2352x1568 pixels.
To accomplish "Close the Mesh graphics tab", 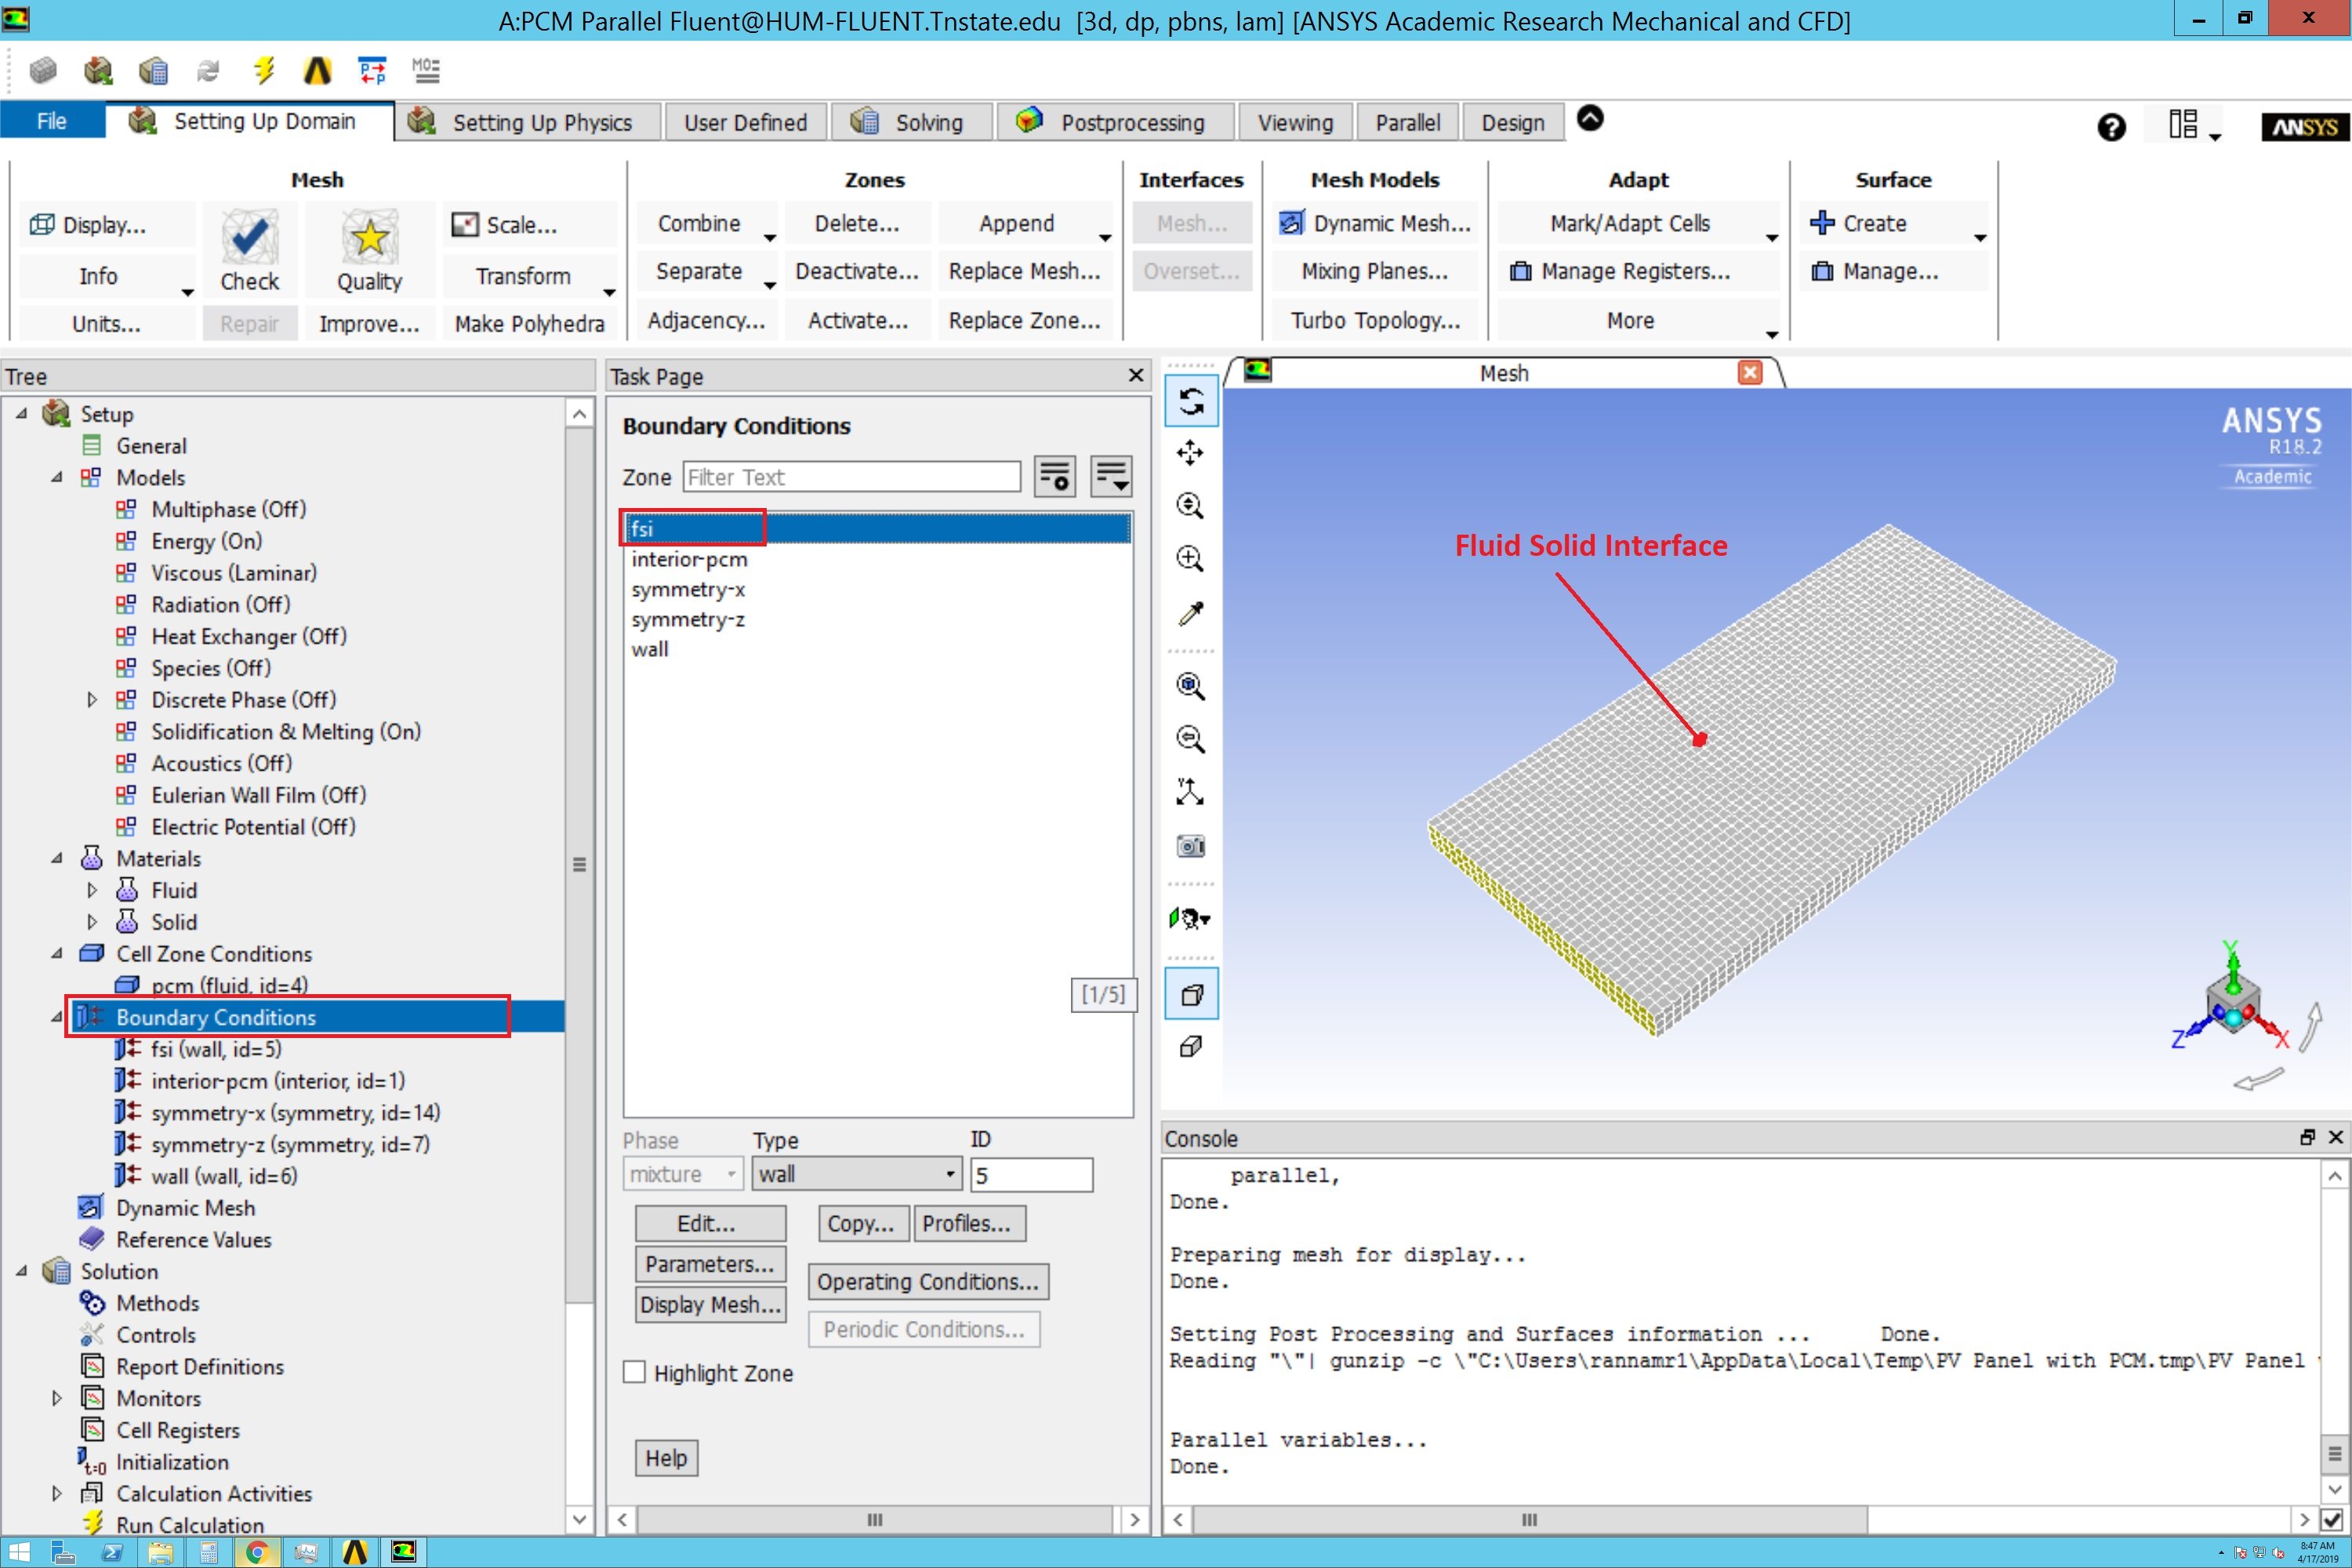I will (1750, 373).
